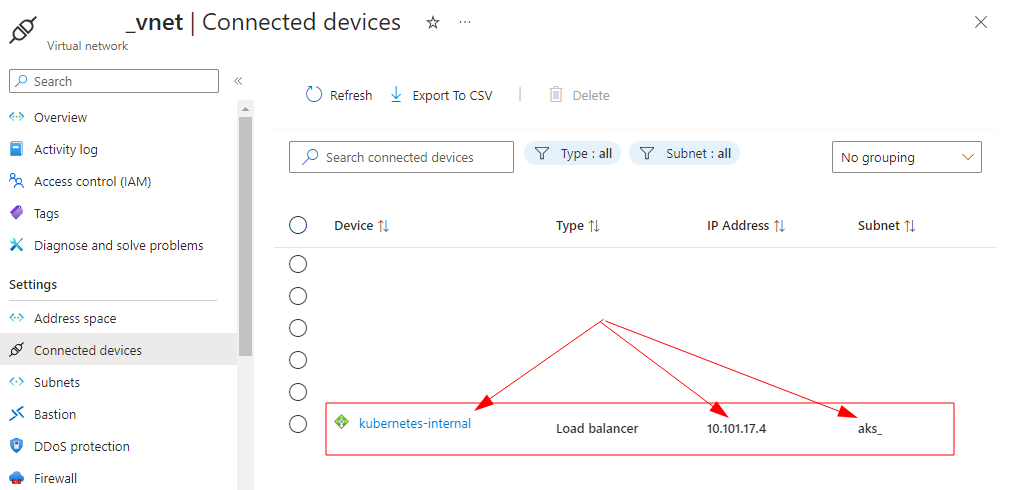Click the Type filter funnel icon
This screenshot has width=1016, height=490.
[542, 154]
